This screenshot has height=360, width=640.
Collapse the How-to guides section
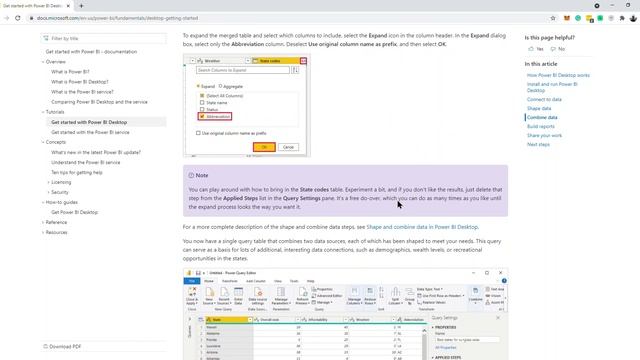[x=43, y=202]
